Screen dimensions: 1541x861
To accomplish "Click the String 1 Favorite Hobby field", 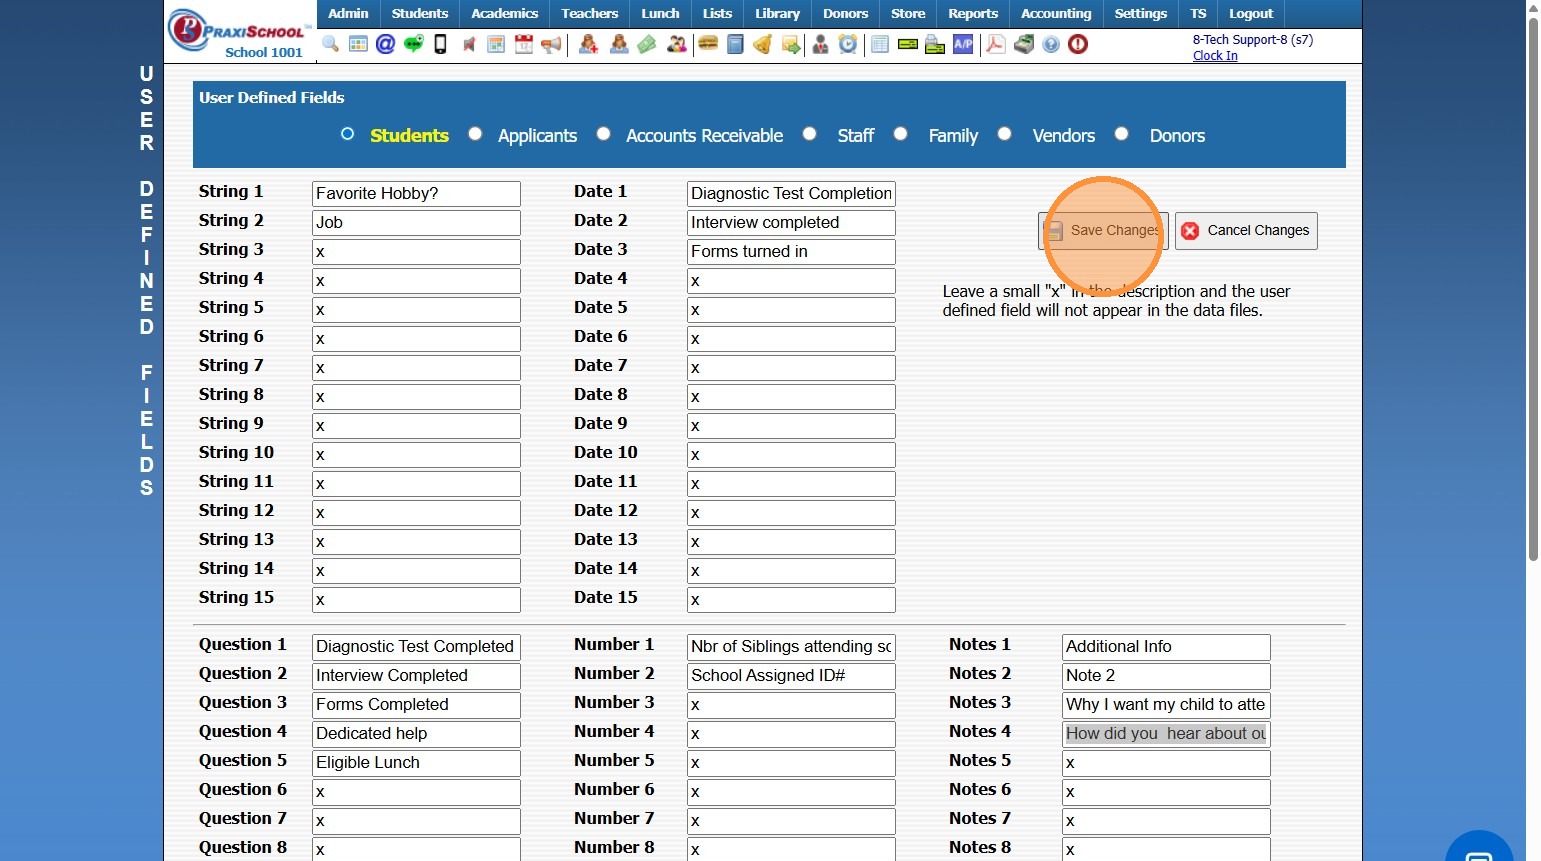I will point(416,194).
